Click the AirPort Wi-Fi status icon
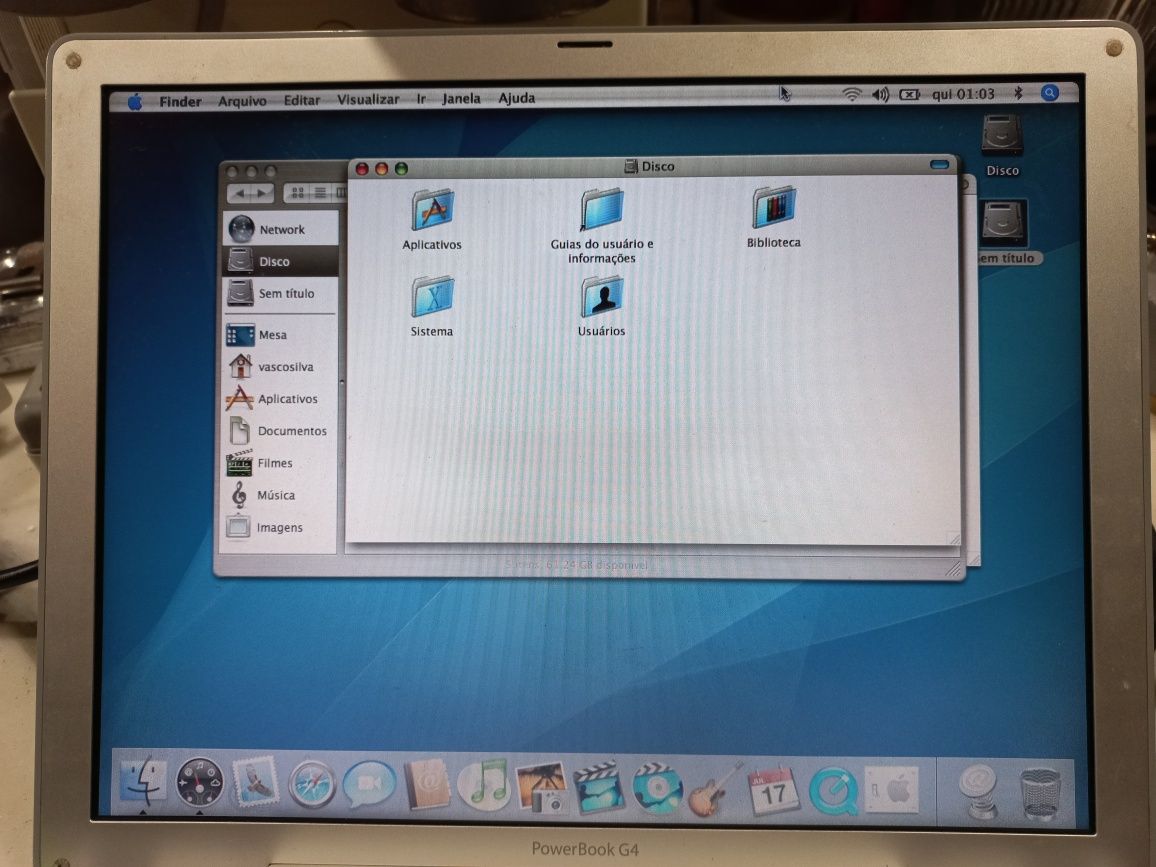This screenshot has width=1156, height=867. pyautogui.click(x=852, y=94)
